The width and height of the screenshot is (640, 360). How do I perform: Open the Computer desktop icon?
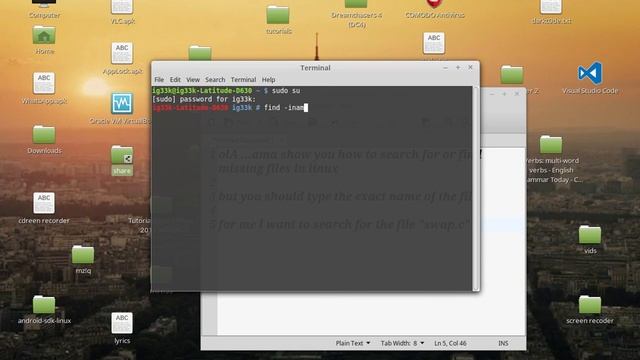44,4
